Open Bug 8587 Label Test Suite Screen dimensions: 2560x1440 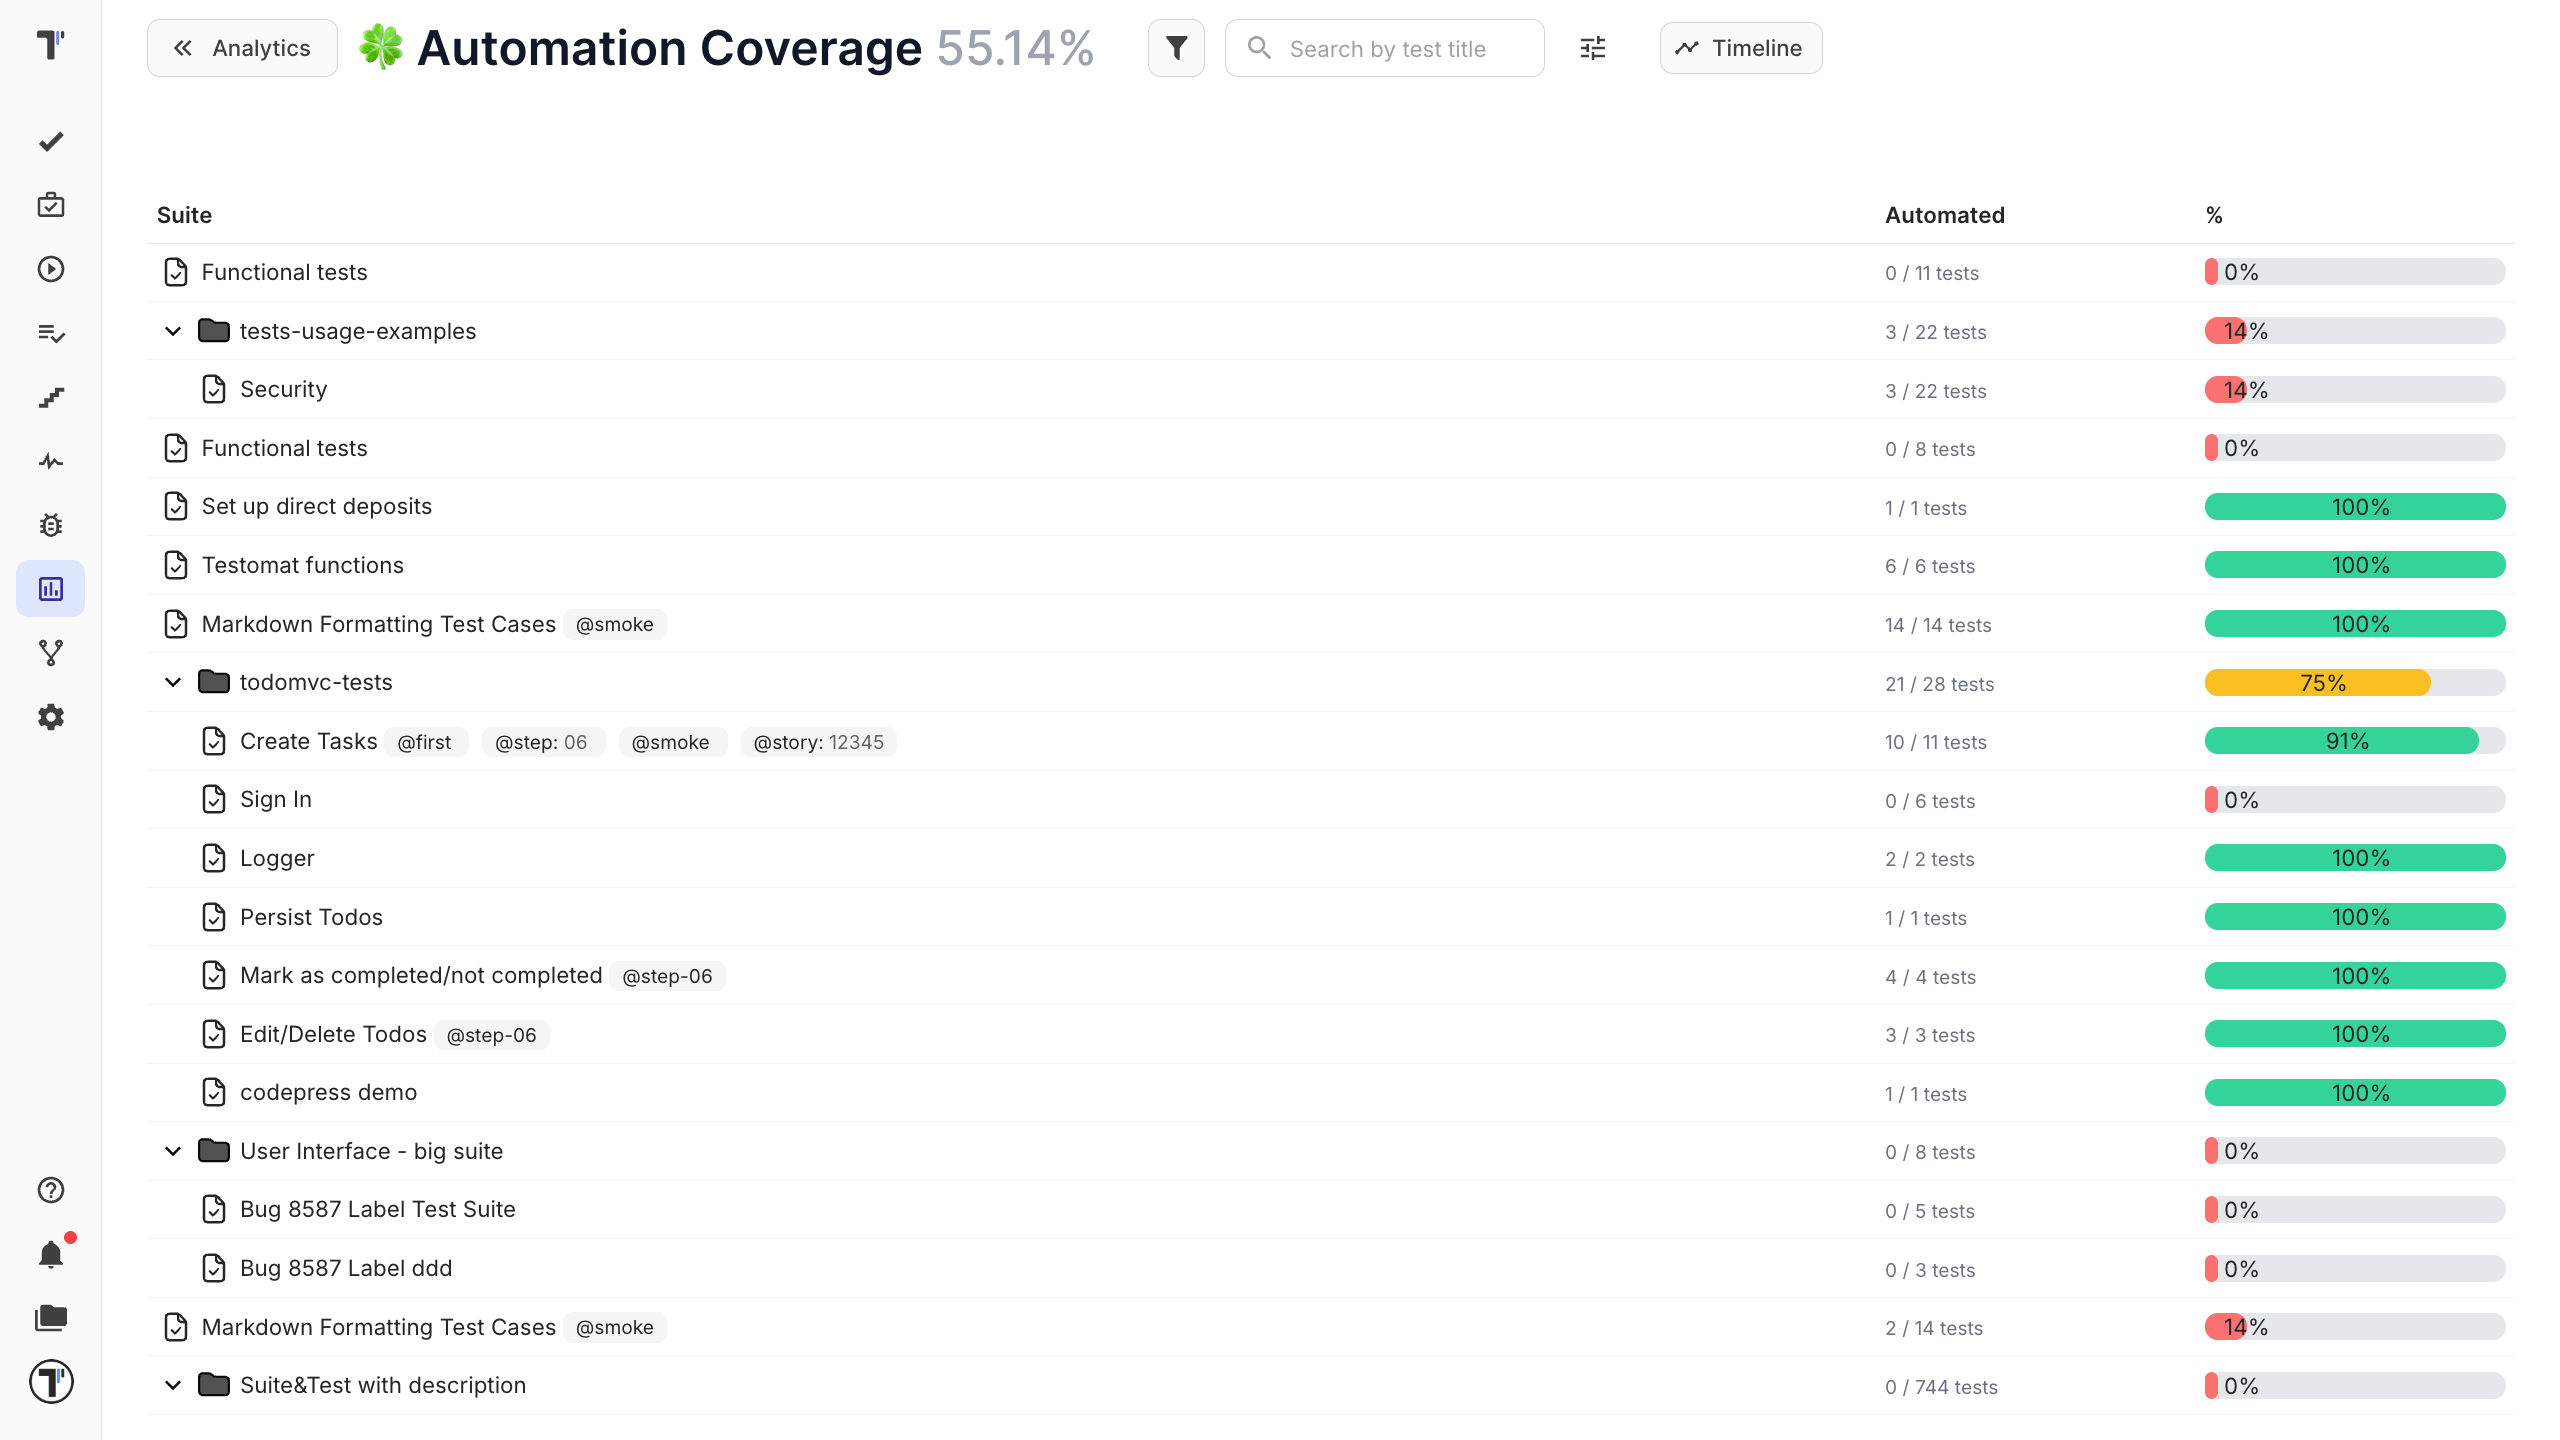(x=378, y=1209)
